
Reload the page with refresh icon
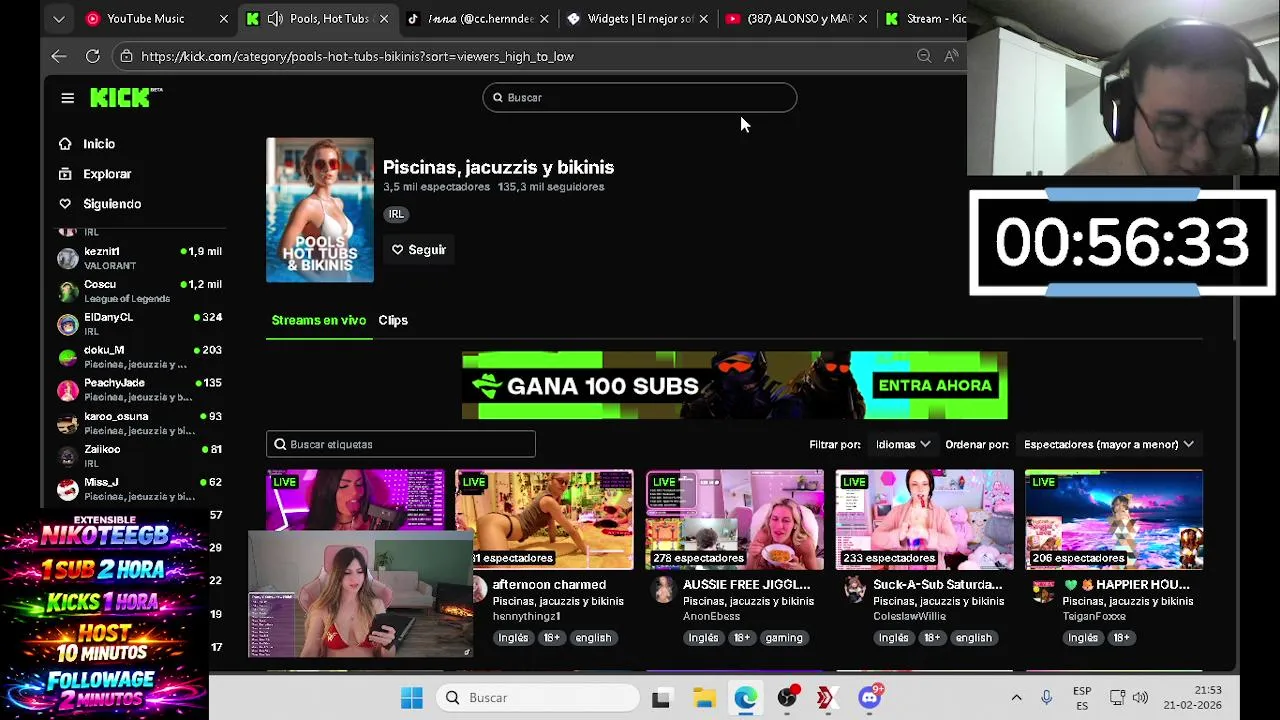pos(92,56)
